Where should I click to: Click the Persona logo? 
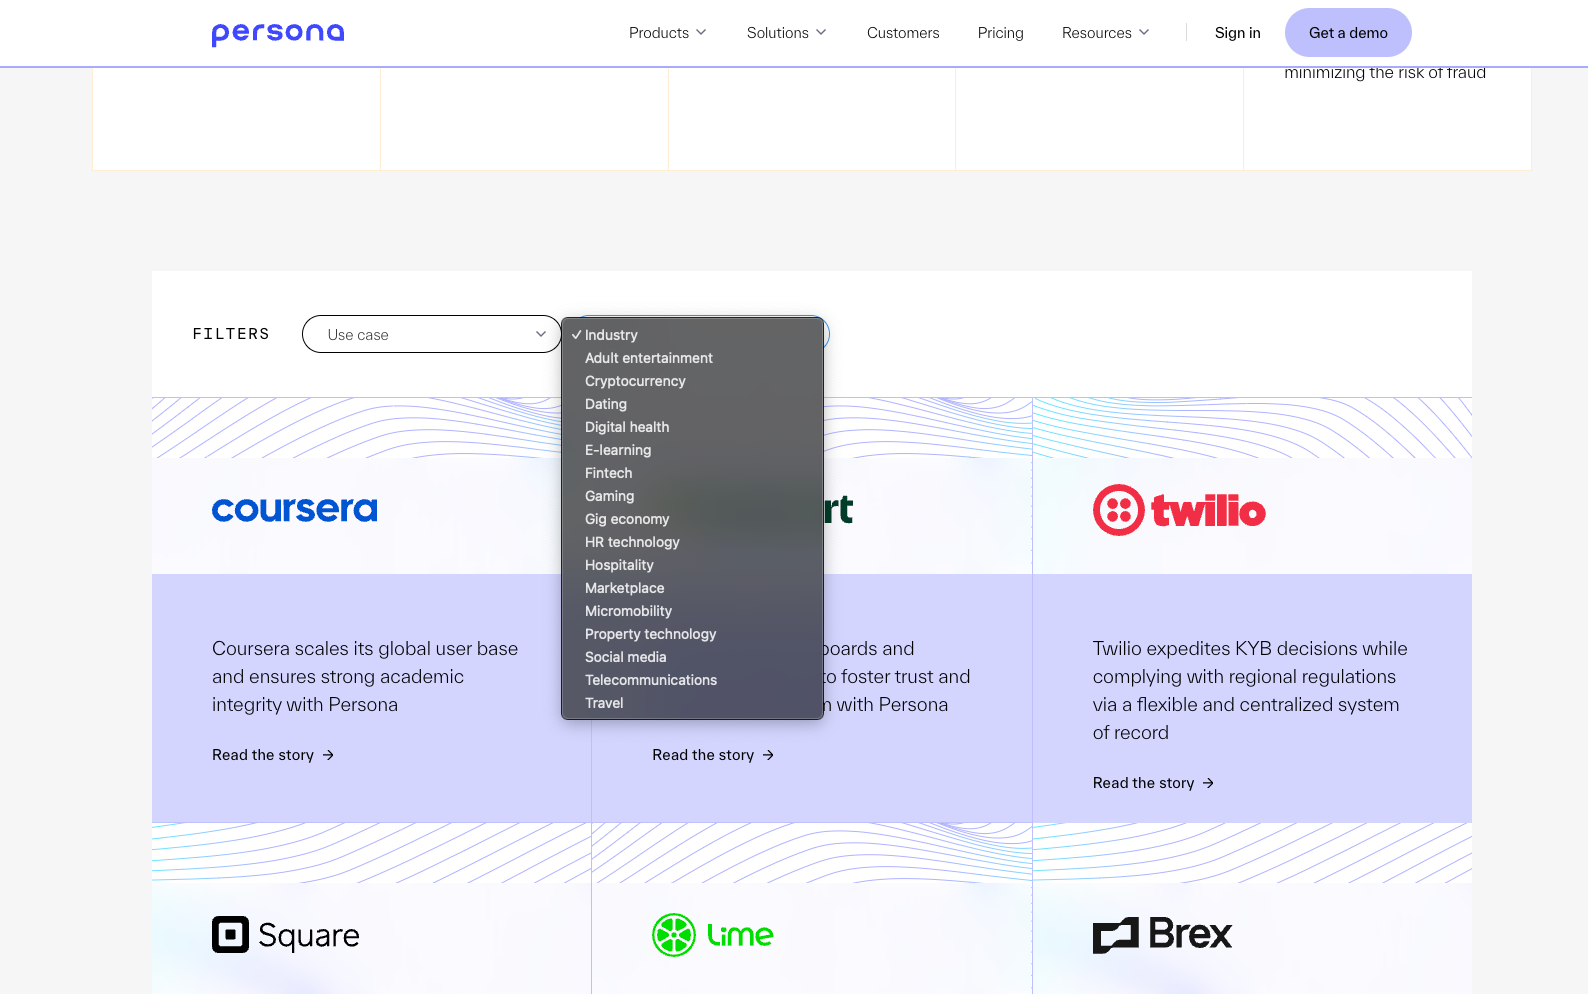pos(278,33)
